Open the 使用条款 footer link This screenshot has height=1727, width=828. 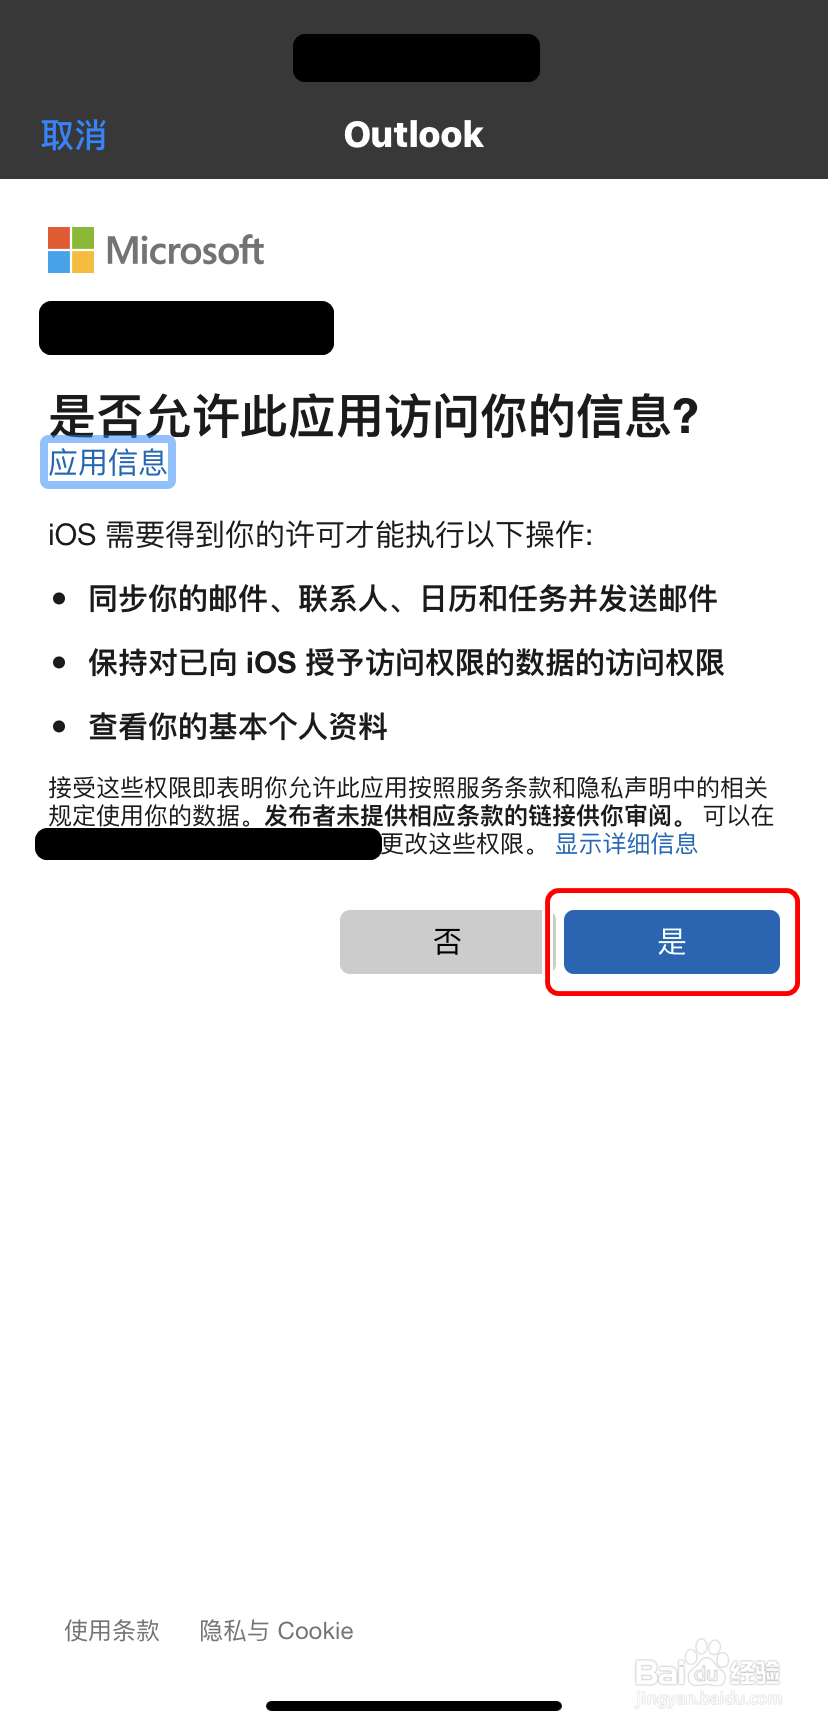coord(112,1631)
